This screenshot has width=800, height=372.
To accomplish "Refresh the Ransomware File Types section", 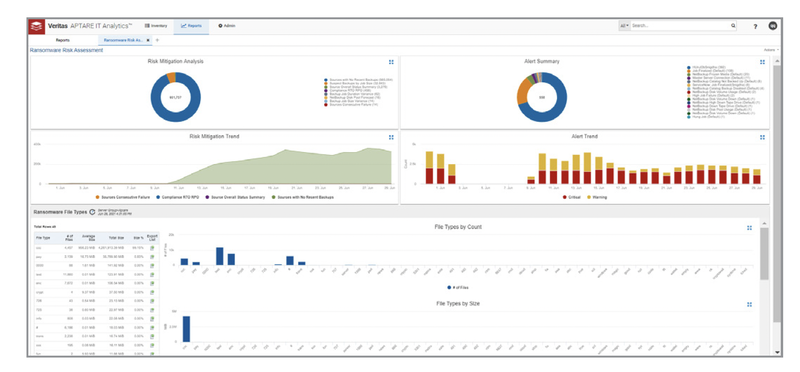I will [92, 212].
